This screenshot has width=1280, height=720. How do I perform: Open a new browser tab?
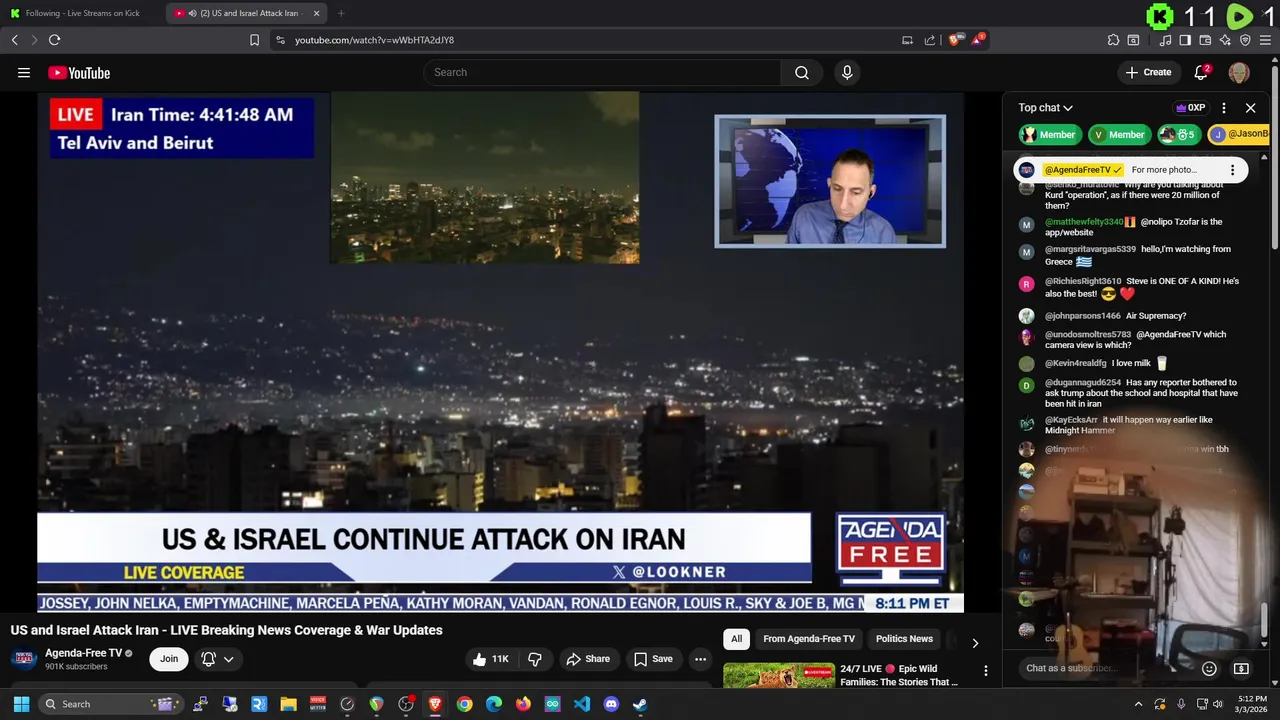point(341,13)
